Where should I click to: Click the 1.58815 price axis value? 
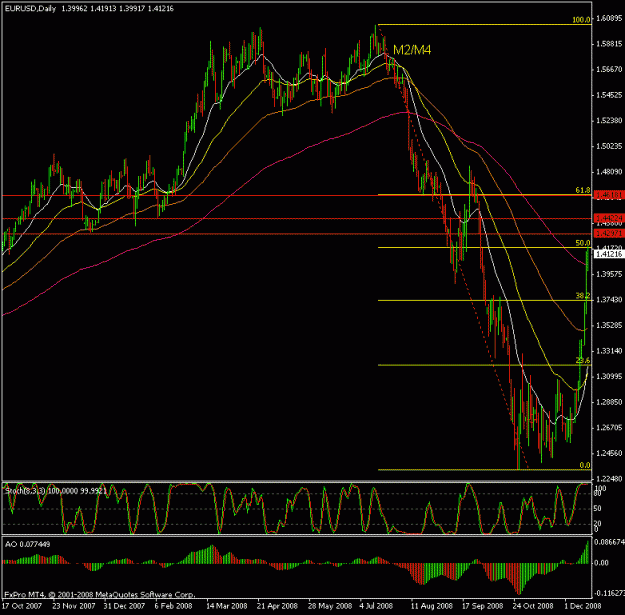click(x=609, y=43)
